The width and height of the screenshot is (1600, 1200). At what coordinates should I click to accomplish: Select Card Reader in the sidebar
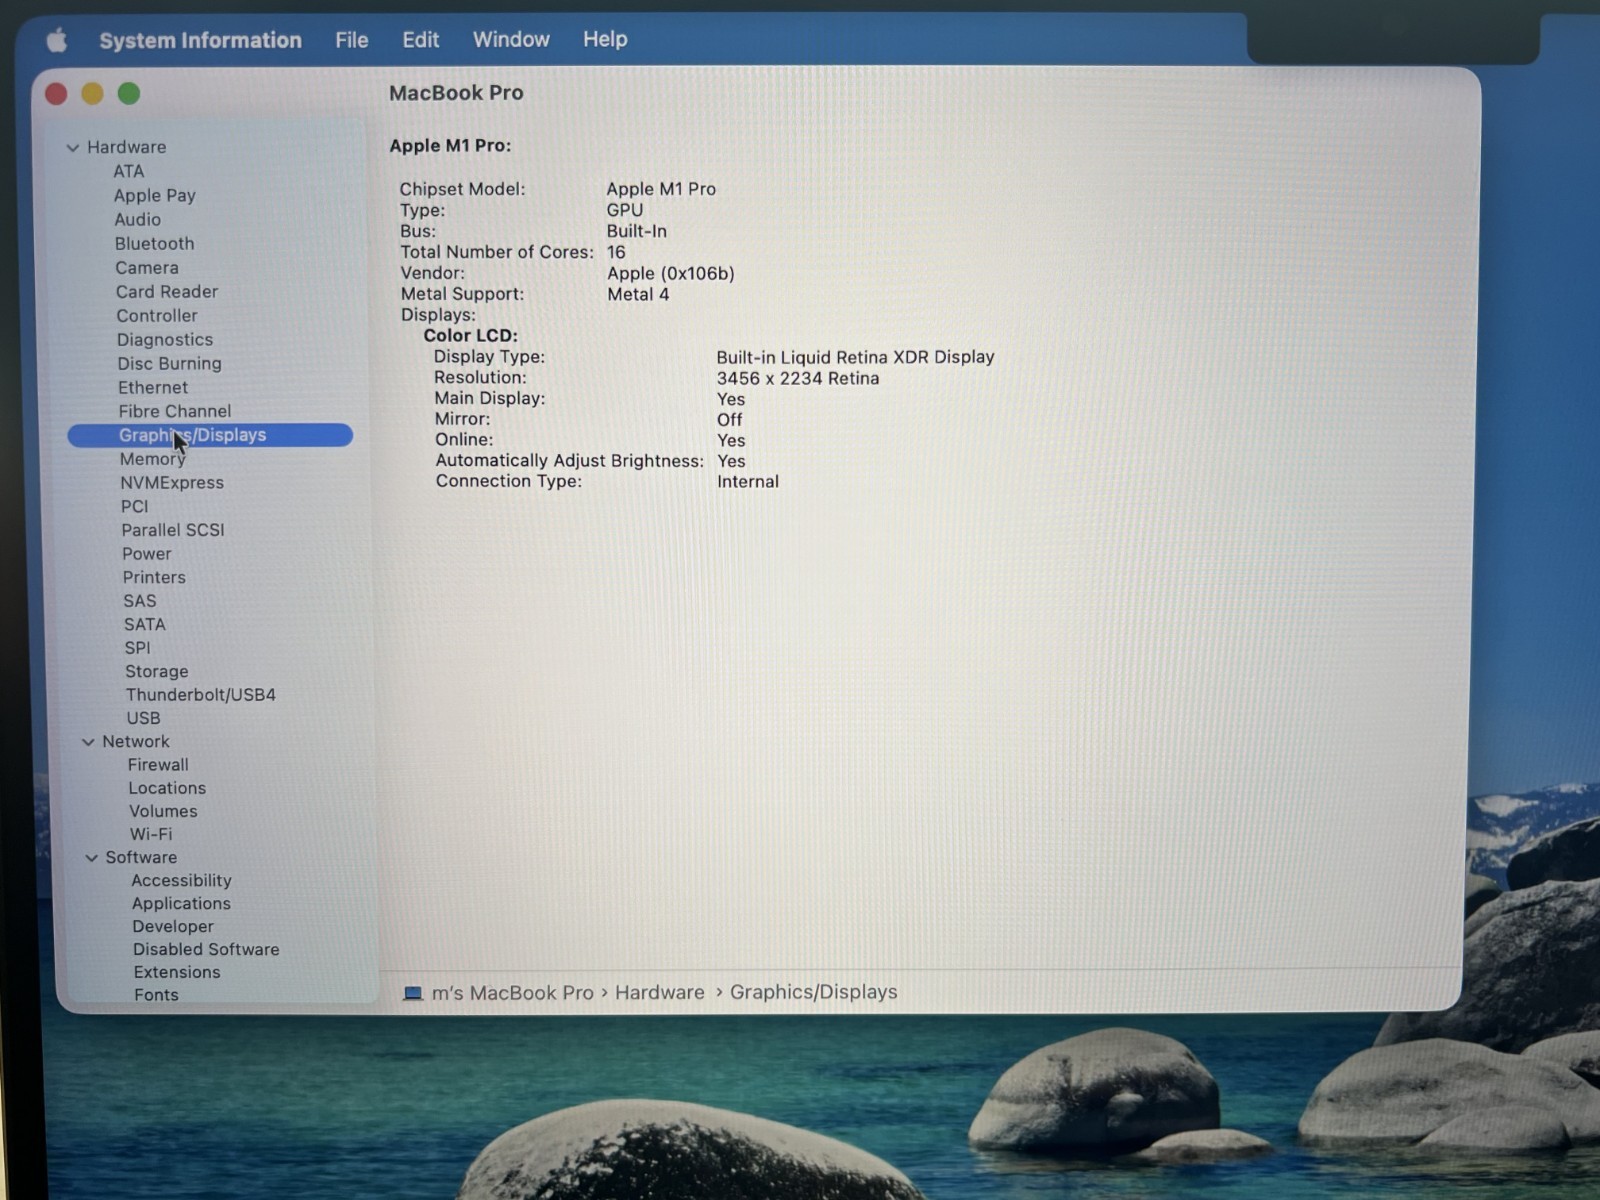click(167, 291)
